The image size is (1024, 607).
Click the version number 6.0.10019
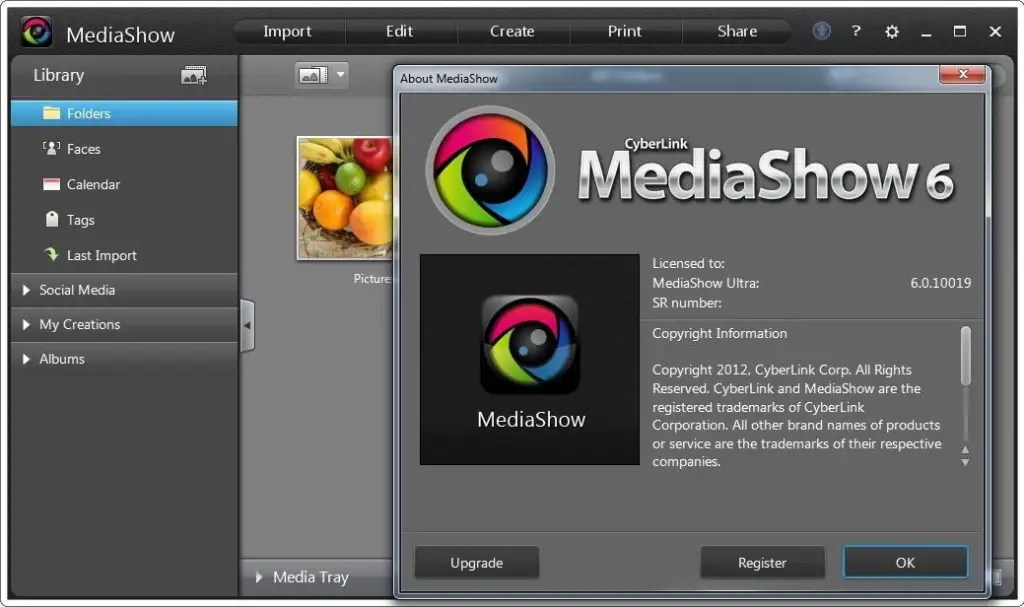point(940,283)
